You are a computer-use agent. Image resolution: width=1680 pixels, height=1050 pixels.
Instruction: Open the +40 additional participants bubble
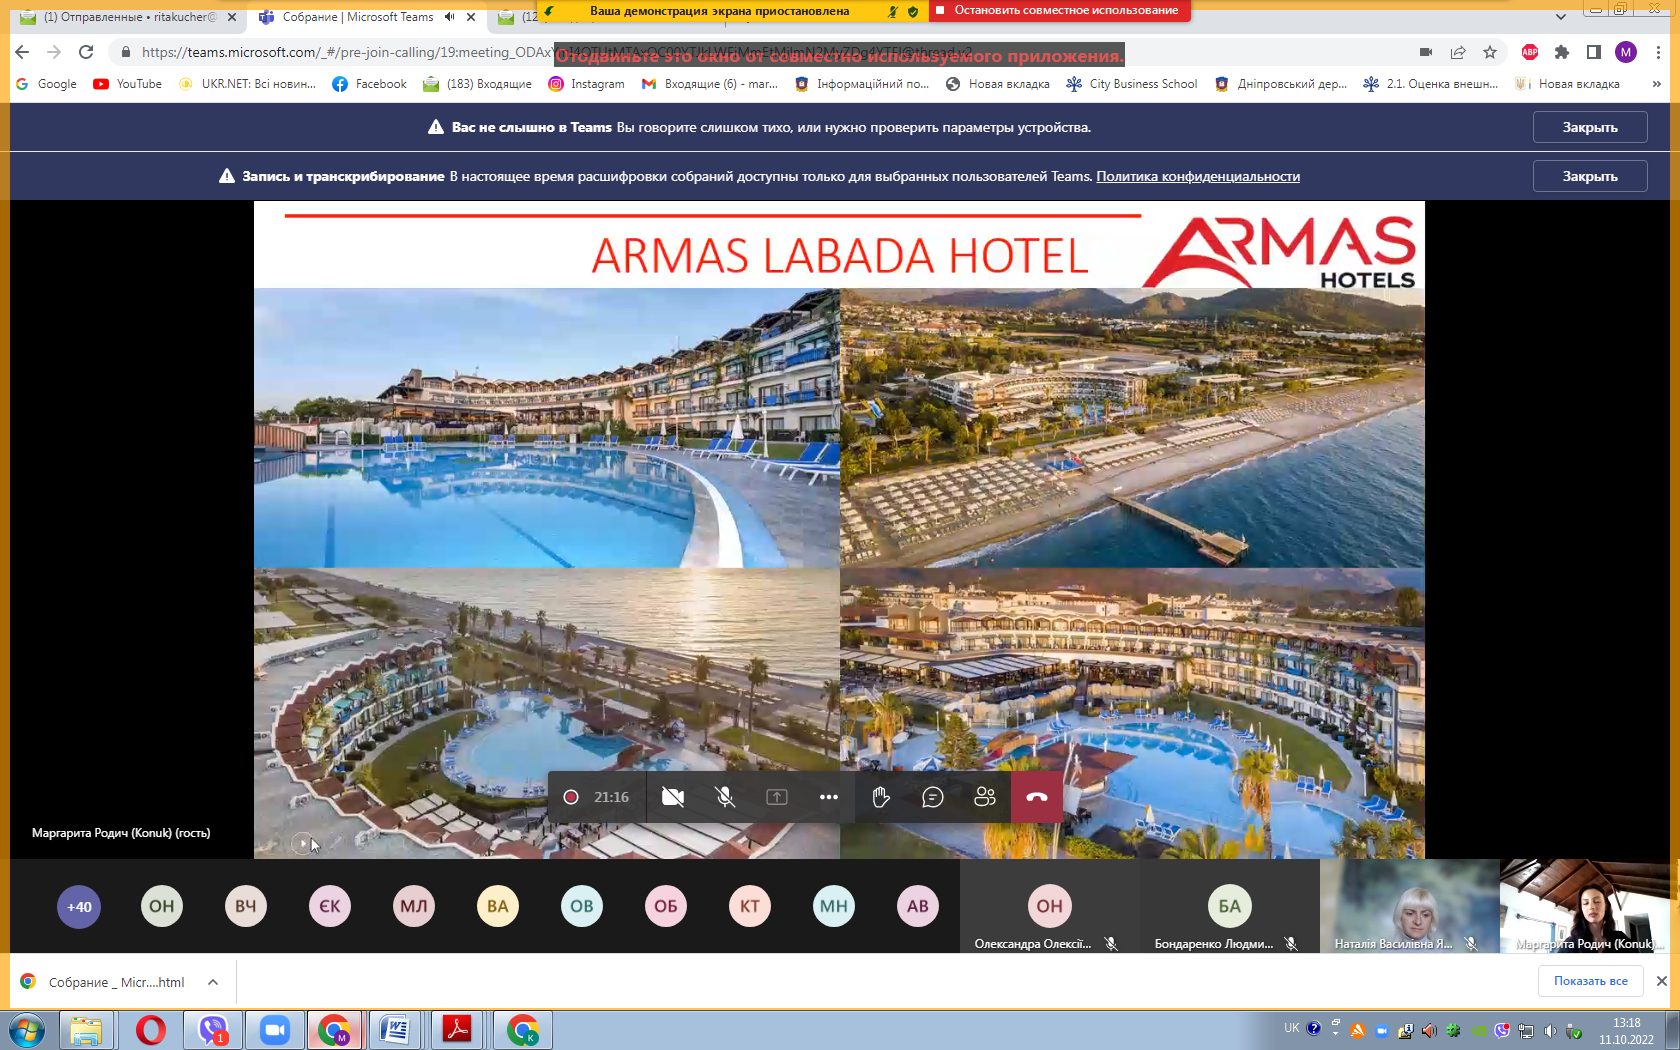(79, 907)
